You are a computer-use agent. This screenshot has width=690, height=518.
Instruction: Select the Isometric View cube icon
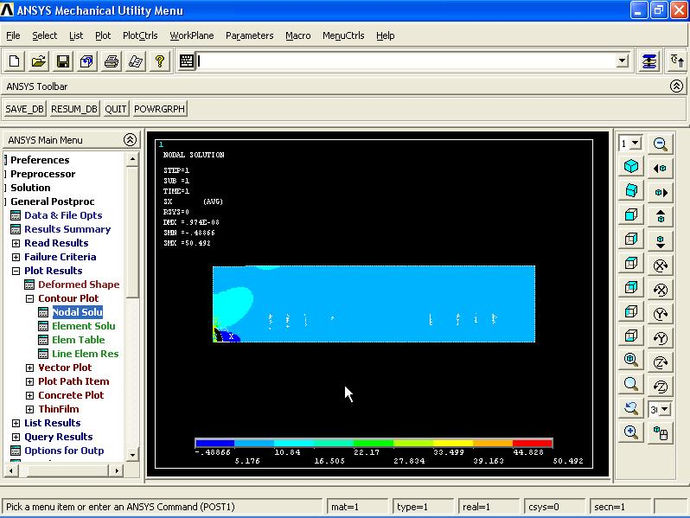[631, 166]
